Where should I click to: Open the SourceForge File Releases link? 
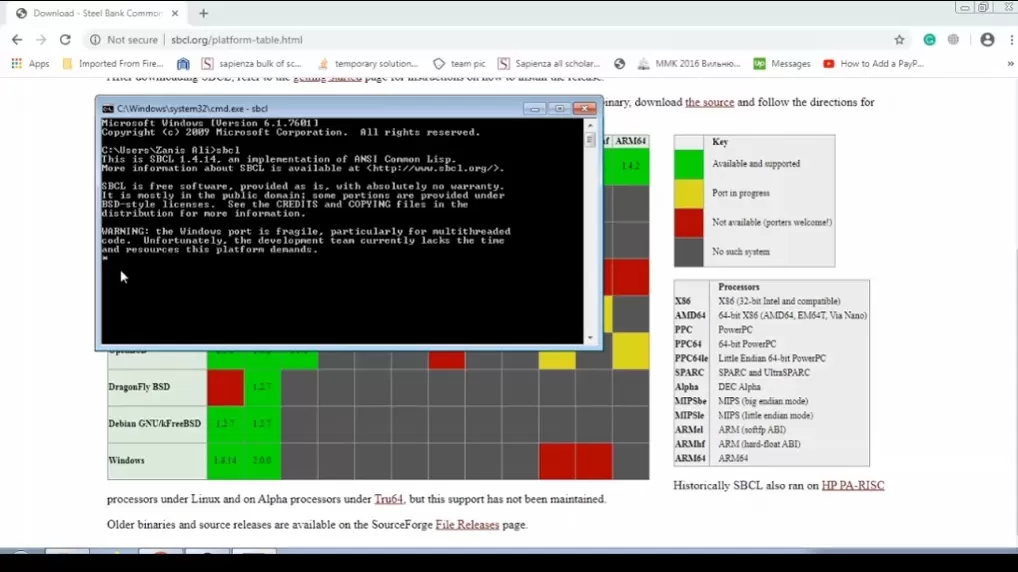[x=467, y=525]
